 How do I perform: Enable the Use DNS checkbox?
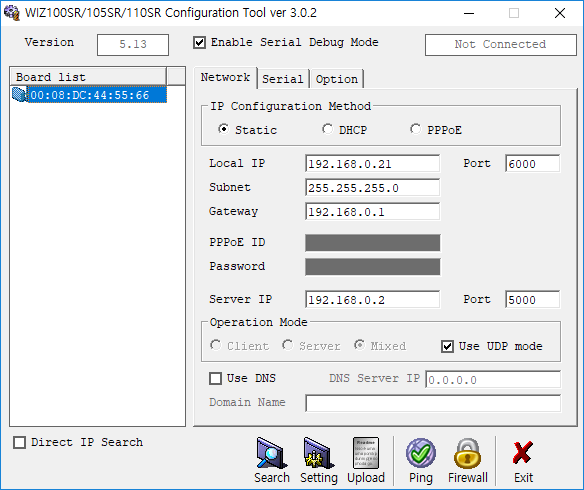point(215,378)
